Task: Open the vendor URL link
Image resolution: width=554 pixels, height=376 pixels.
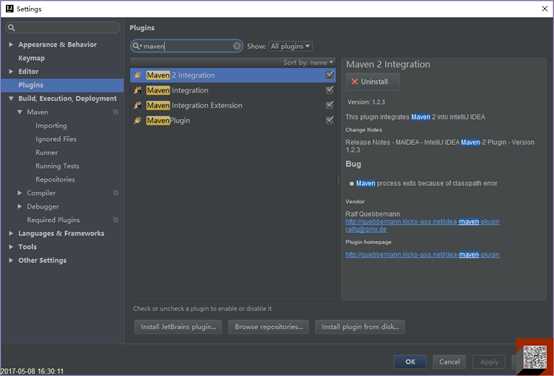Action: point(422,222)
